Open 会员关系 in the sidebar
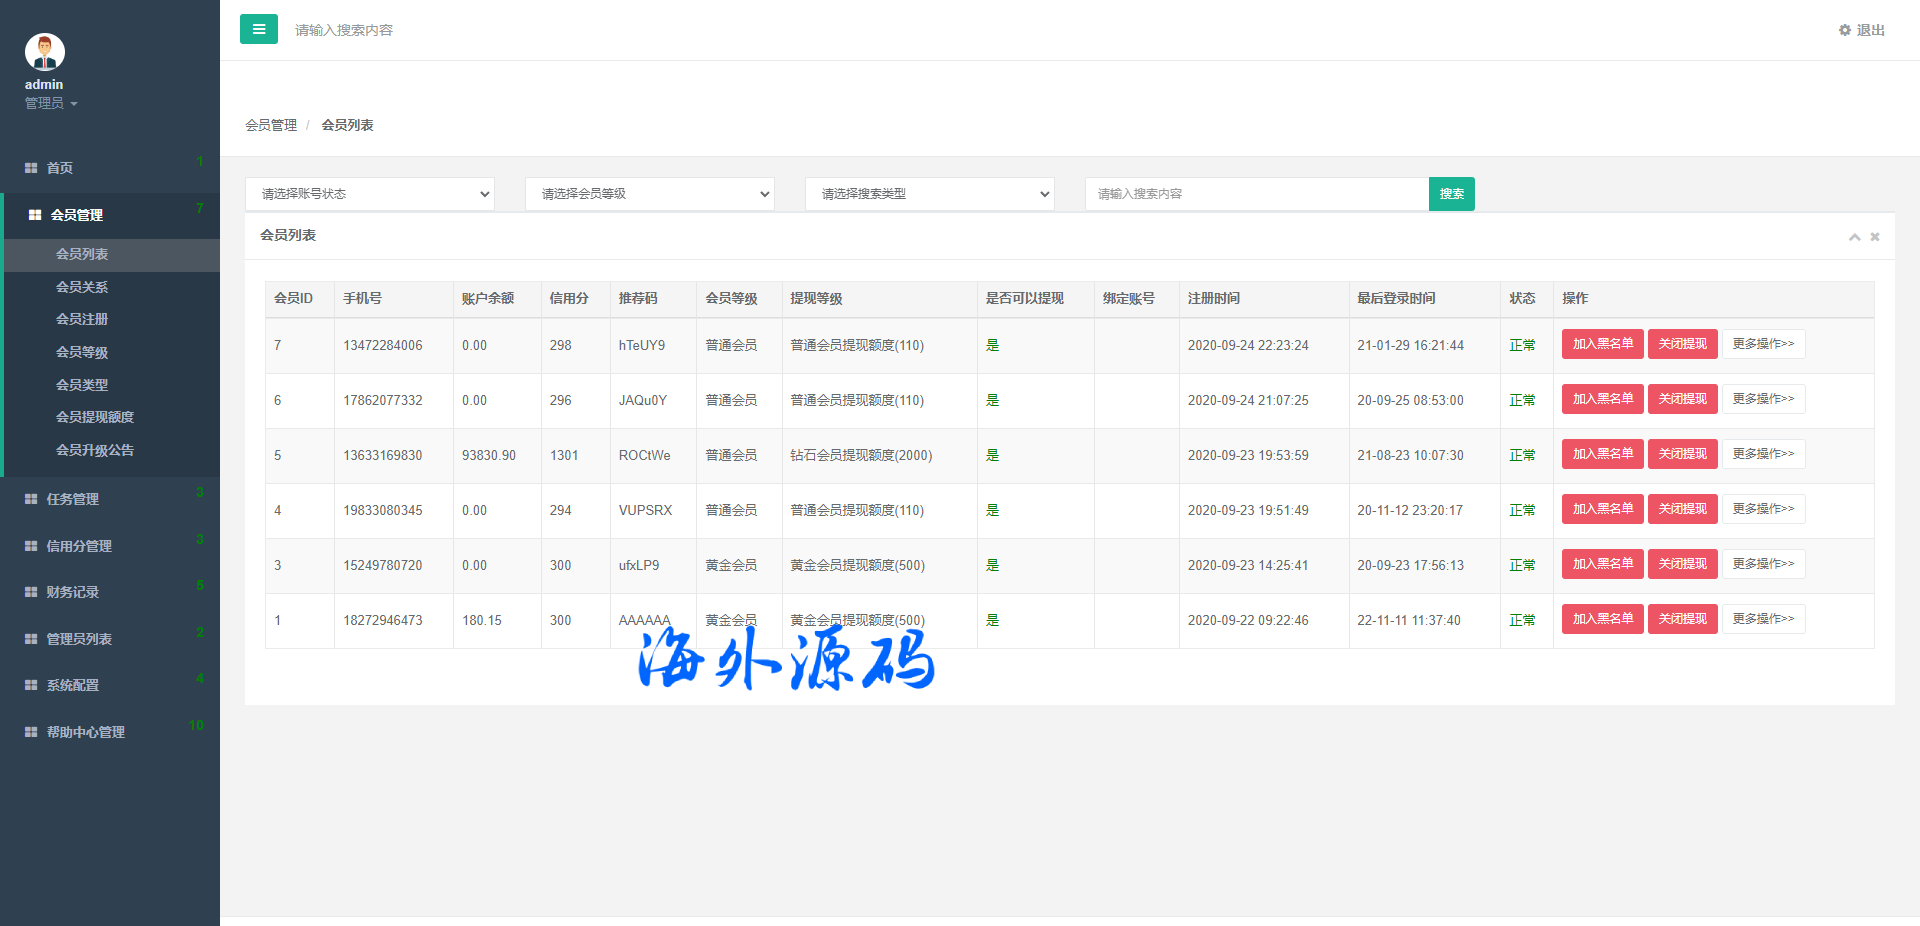 click(82, 287)
